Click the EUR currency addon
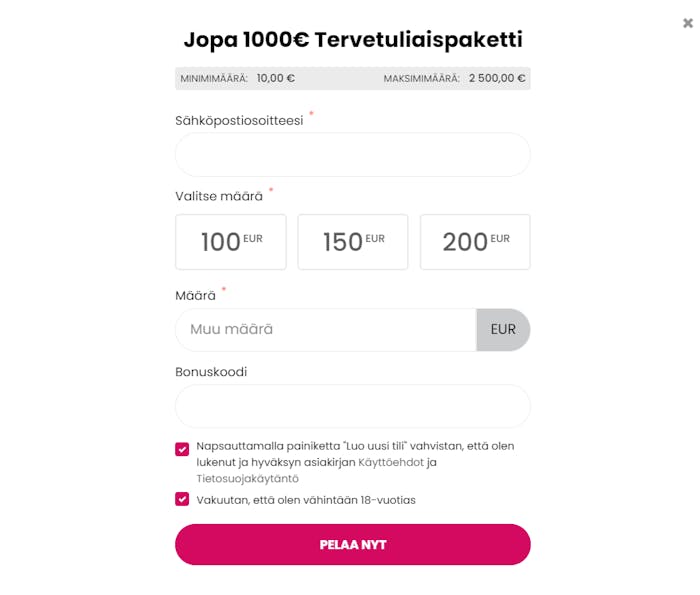This screenshot has width=700, height=595. click(x=503, y=329)
